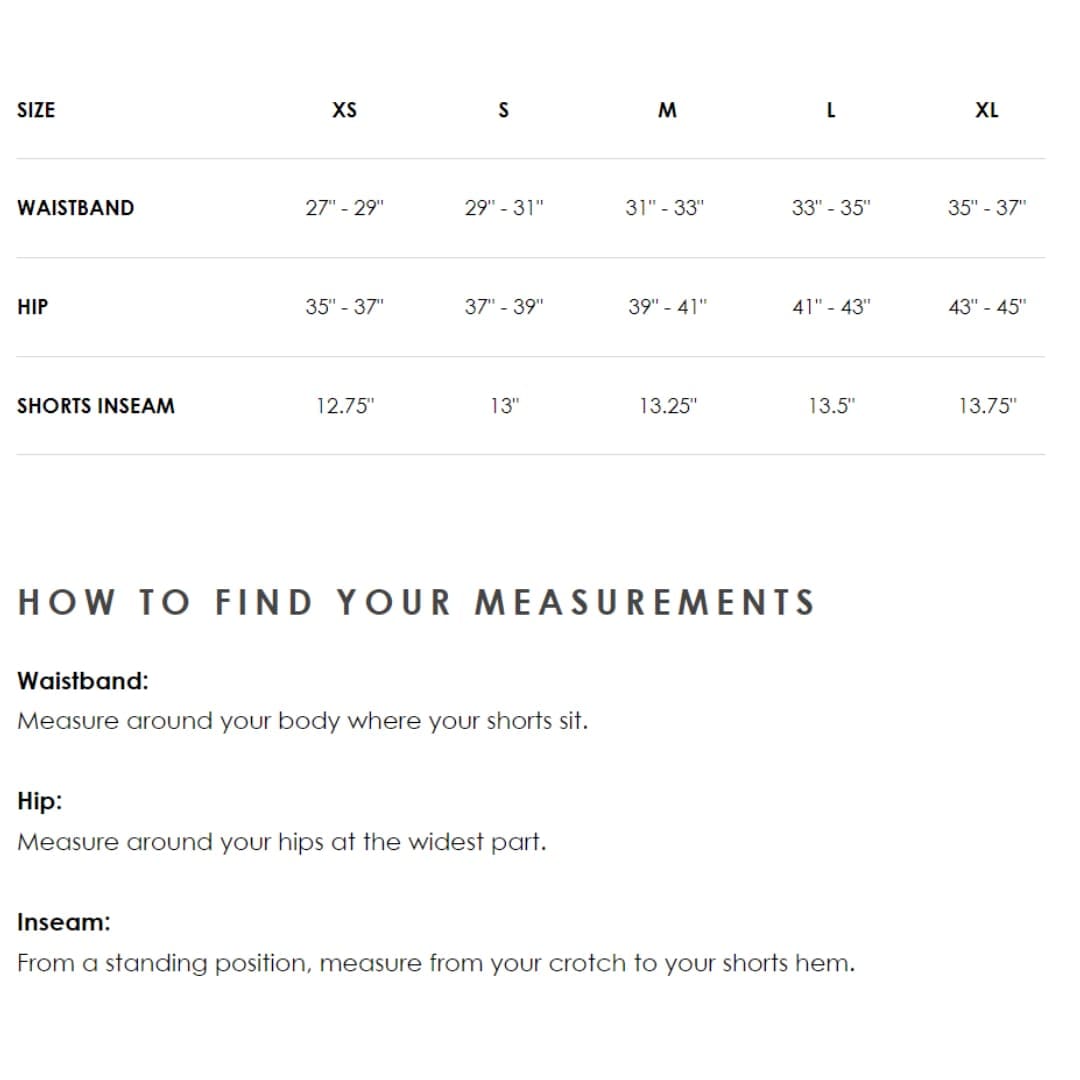Click the 43" - 45" hip cell
The height and width of the screenshot is (1080, 1080).
(x=986, y=307)
